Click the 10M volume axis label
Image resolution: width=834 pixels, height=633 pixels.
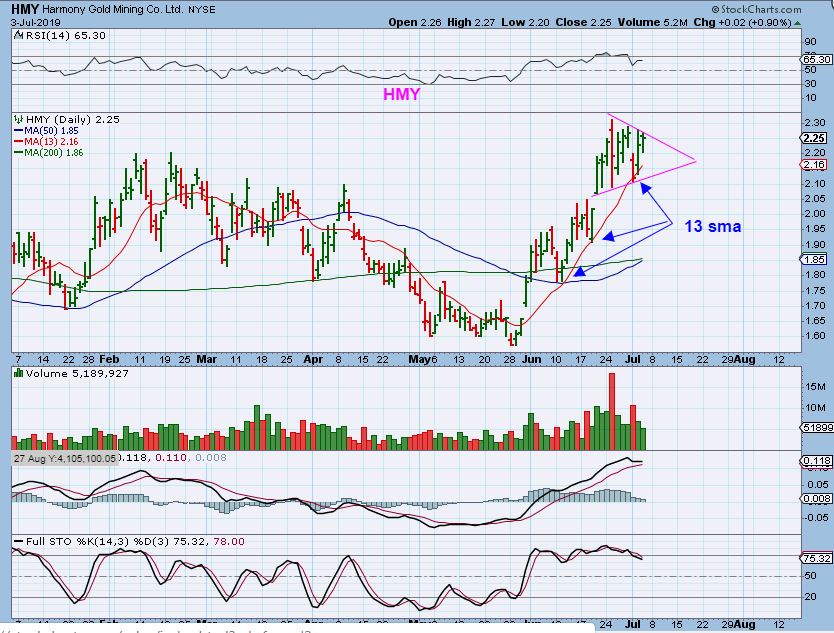point(815,408)
